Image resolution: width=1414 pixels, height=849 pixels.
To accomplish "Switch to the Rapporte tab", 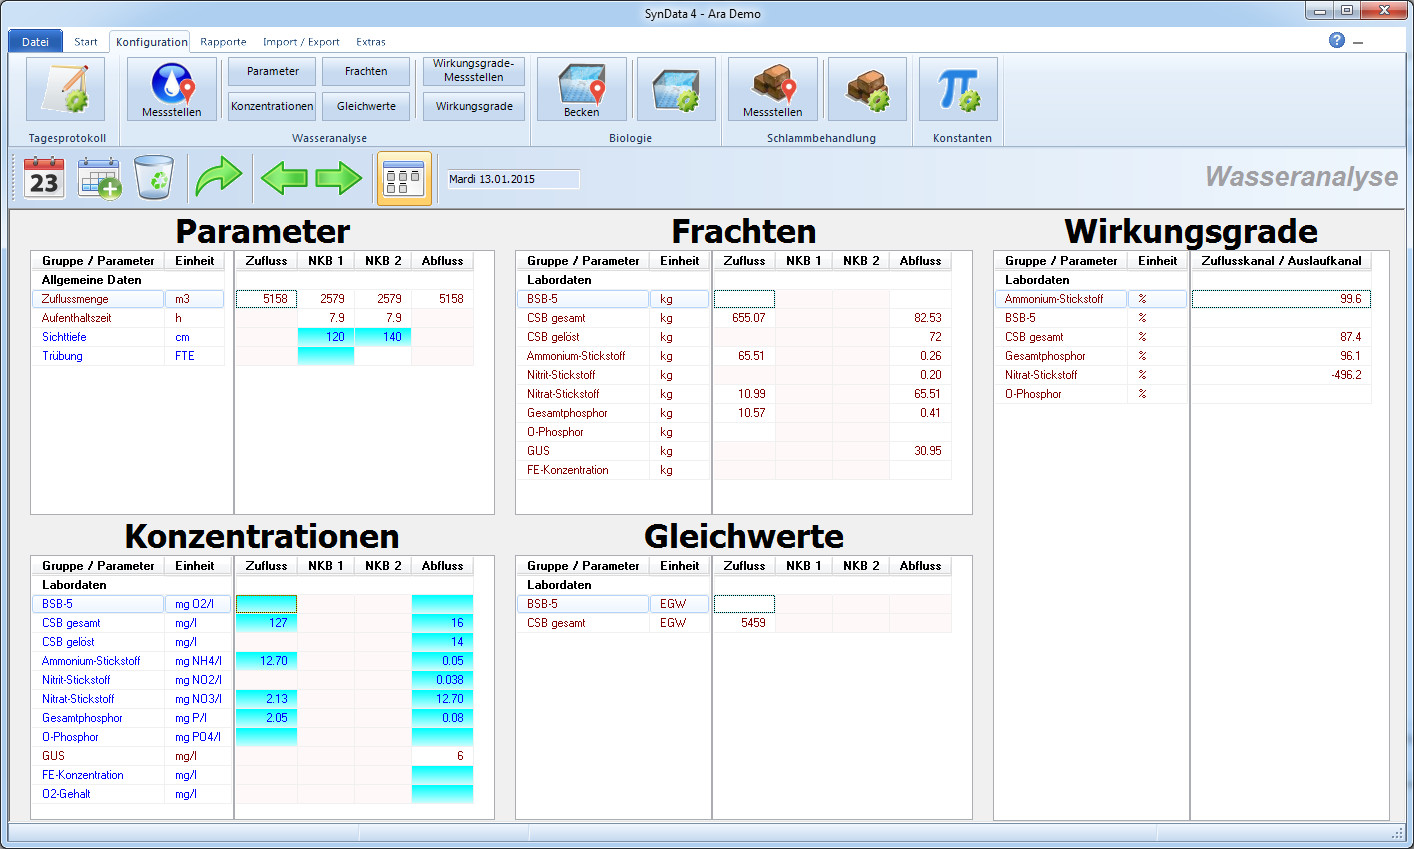I will pos(223,42).
